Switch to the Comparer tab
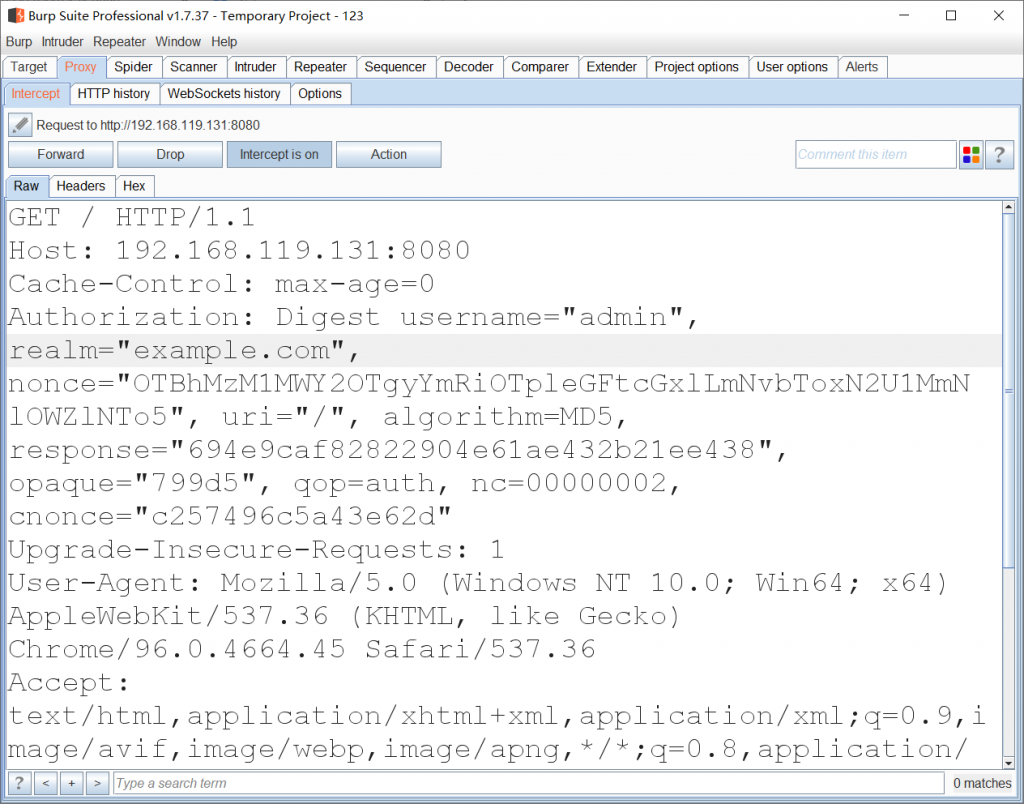The height and width of the screenshot is (804, 1024). [540, 67]
